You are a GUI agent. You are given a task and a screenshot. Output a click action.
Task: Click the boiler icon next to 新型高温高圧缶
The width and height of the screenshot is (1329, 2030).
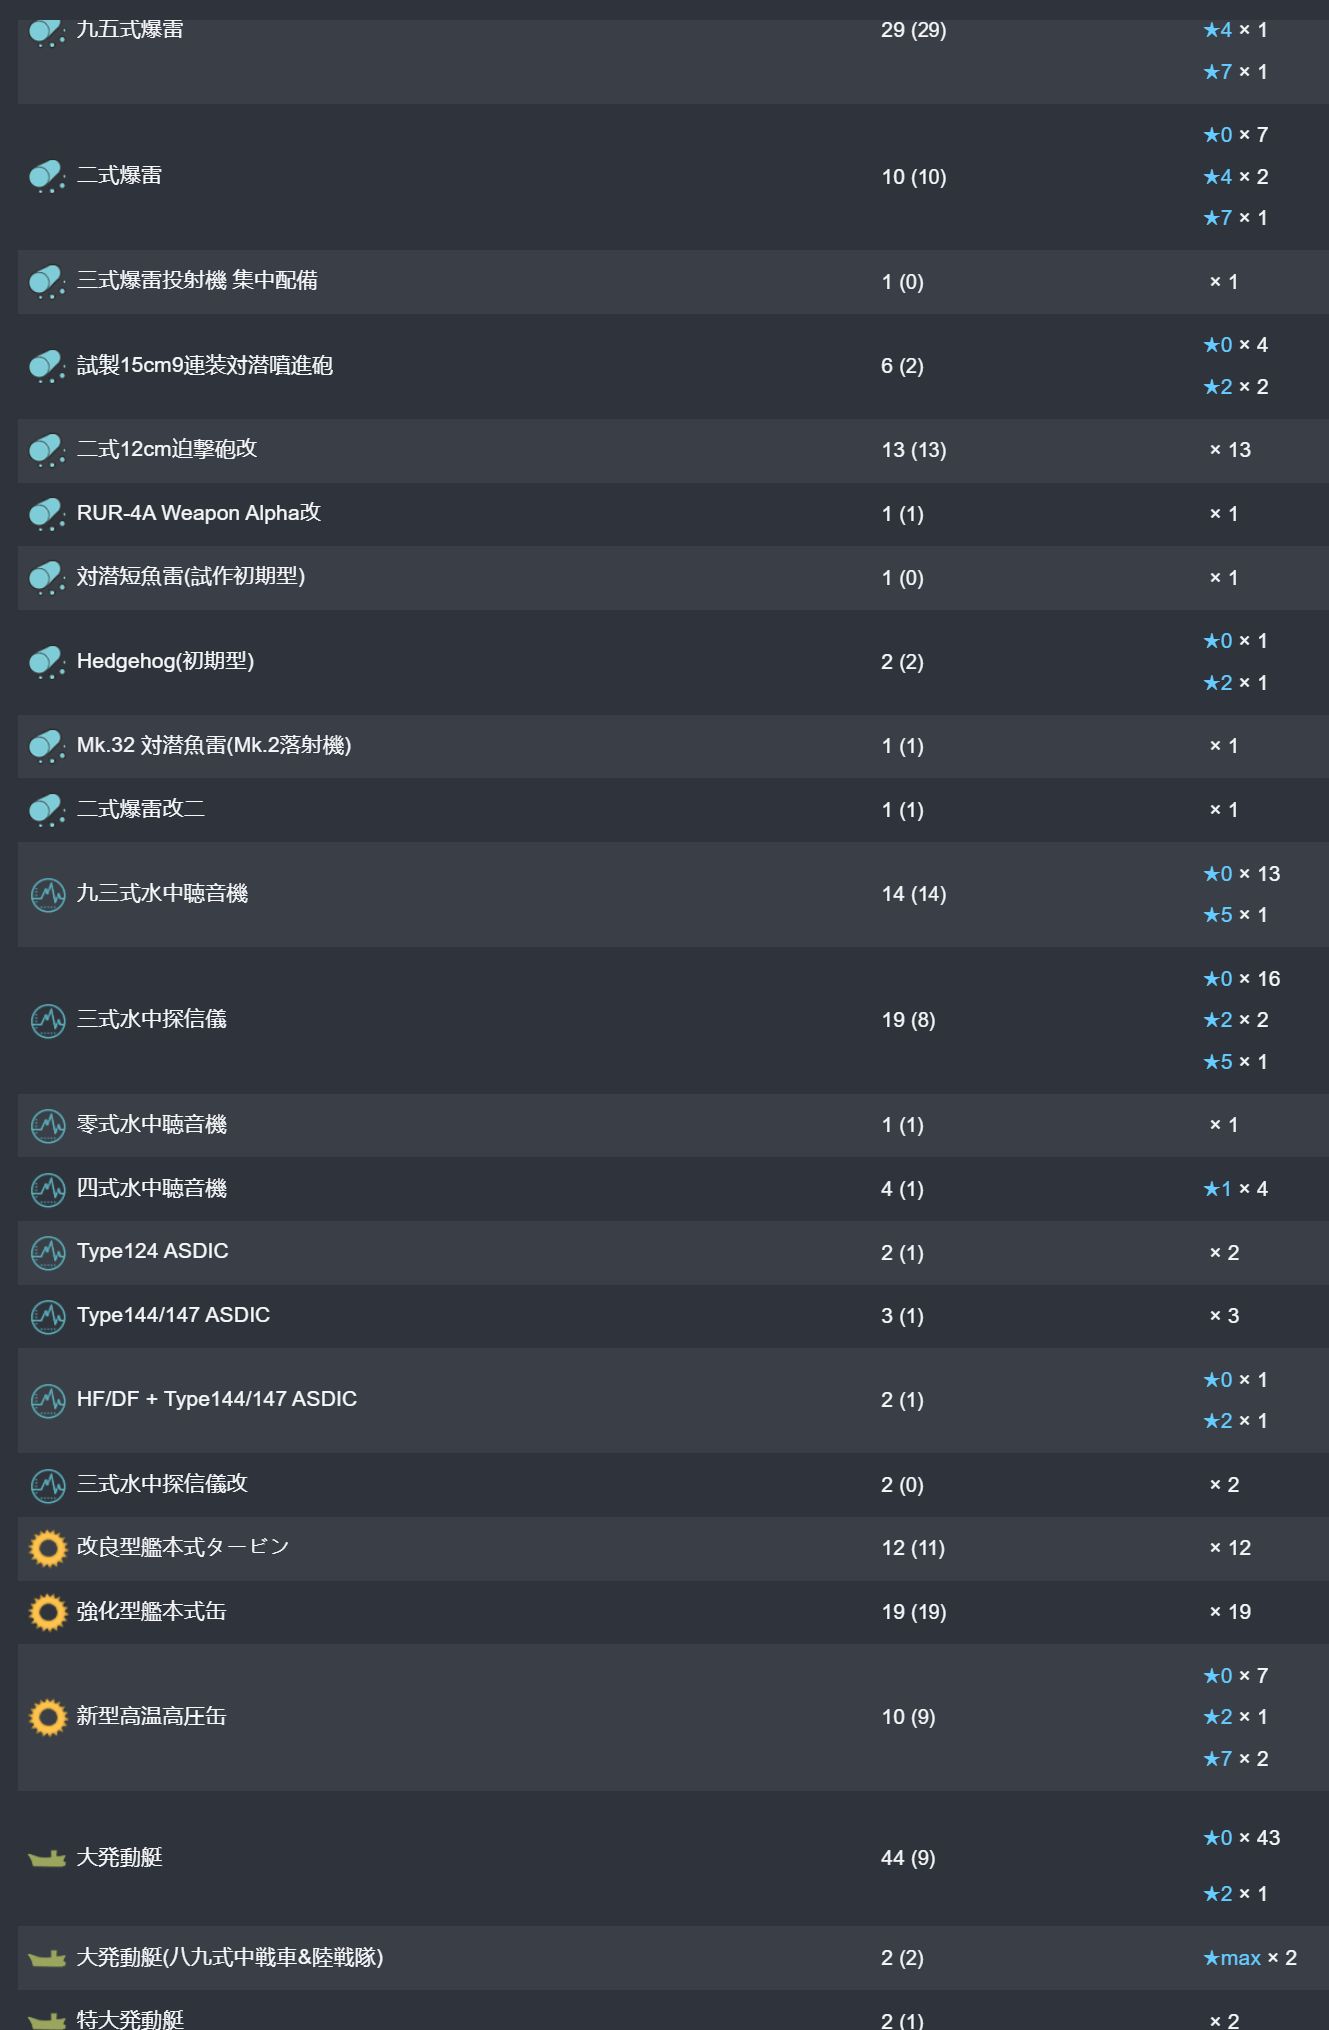[x=47, y=1717]
